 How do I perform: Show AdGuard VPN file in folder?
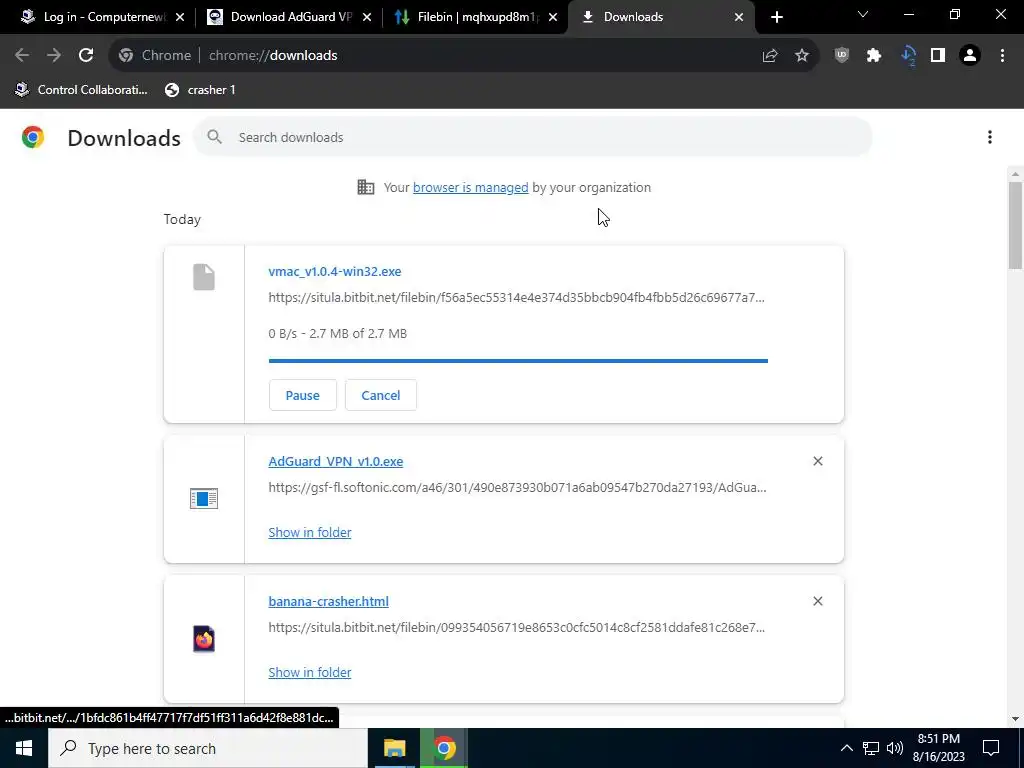(x=310, y=532)
